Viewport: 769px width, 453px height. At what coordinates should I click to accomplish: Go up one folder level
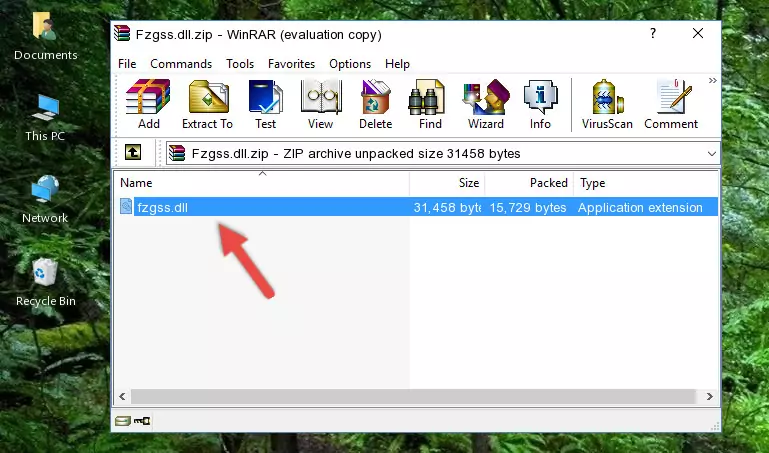coord(133,152)
